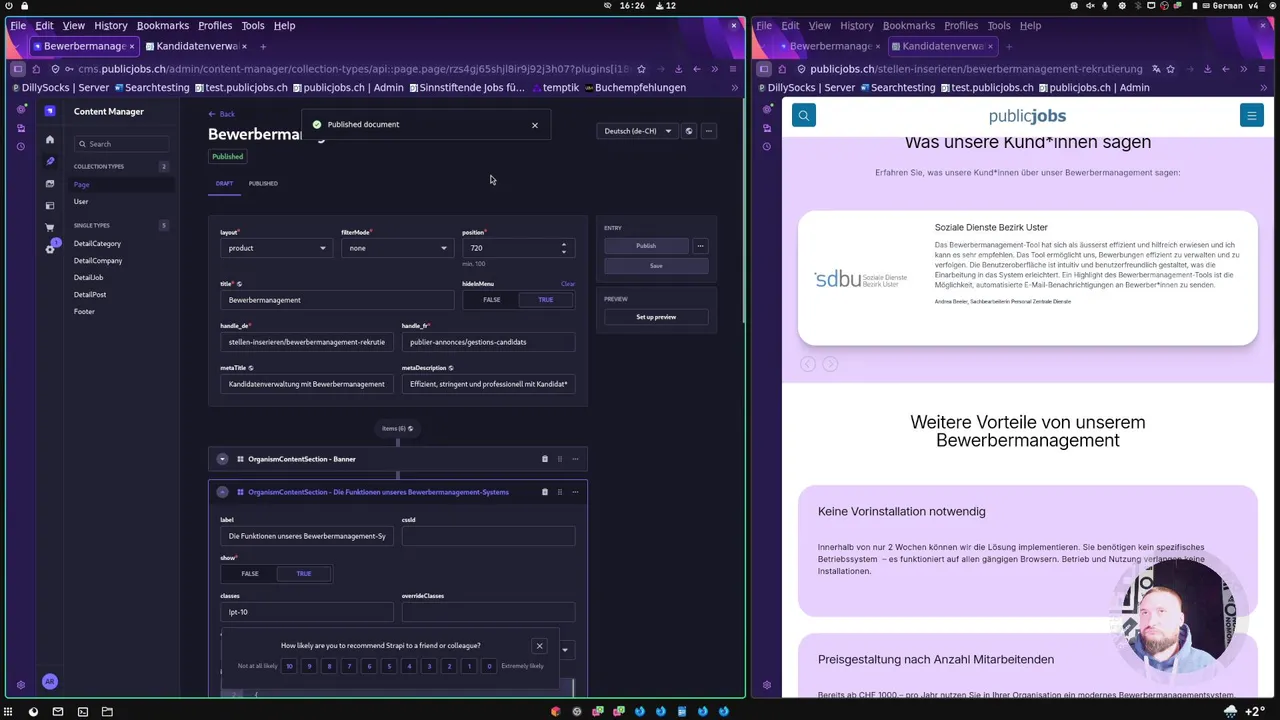Expand OrganismContentSection - Banner component

click(x=223, y=459)
